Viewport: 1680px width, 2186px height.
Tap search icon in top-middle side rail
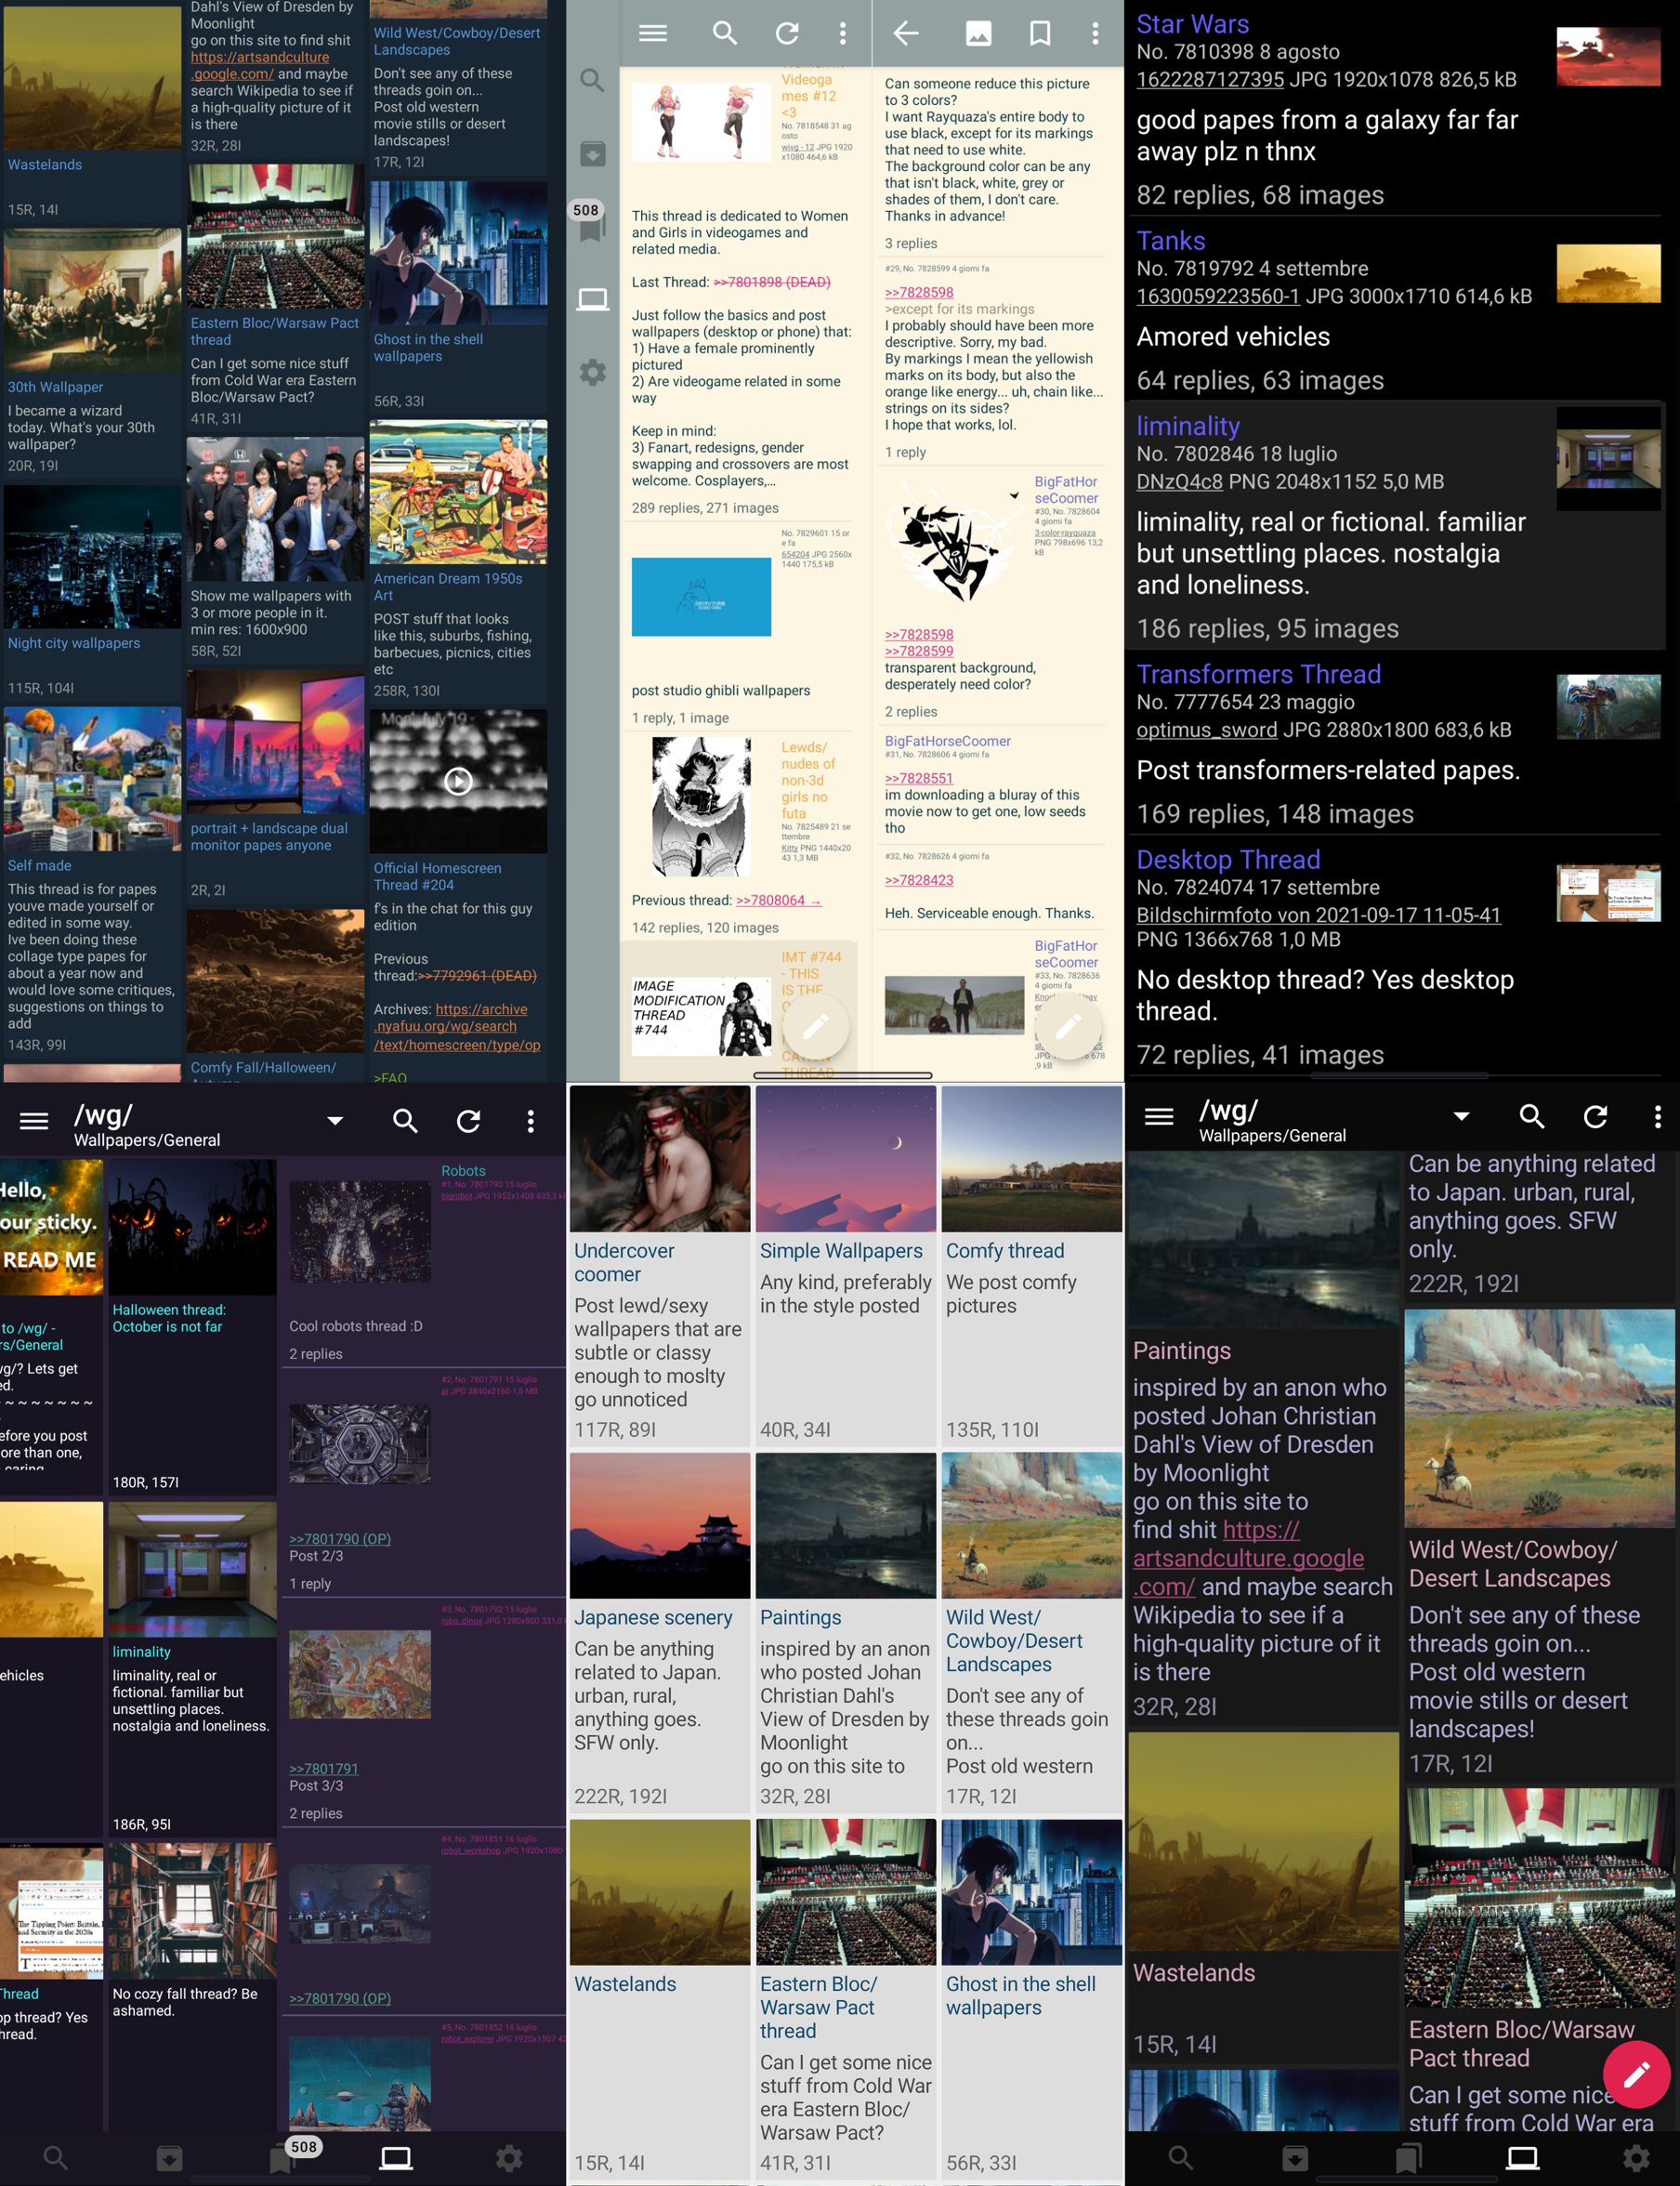tap(593, 80)
